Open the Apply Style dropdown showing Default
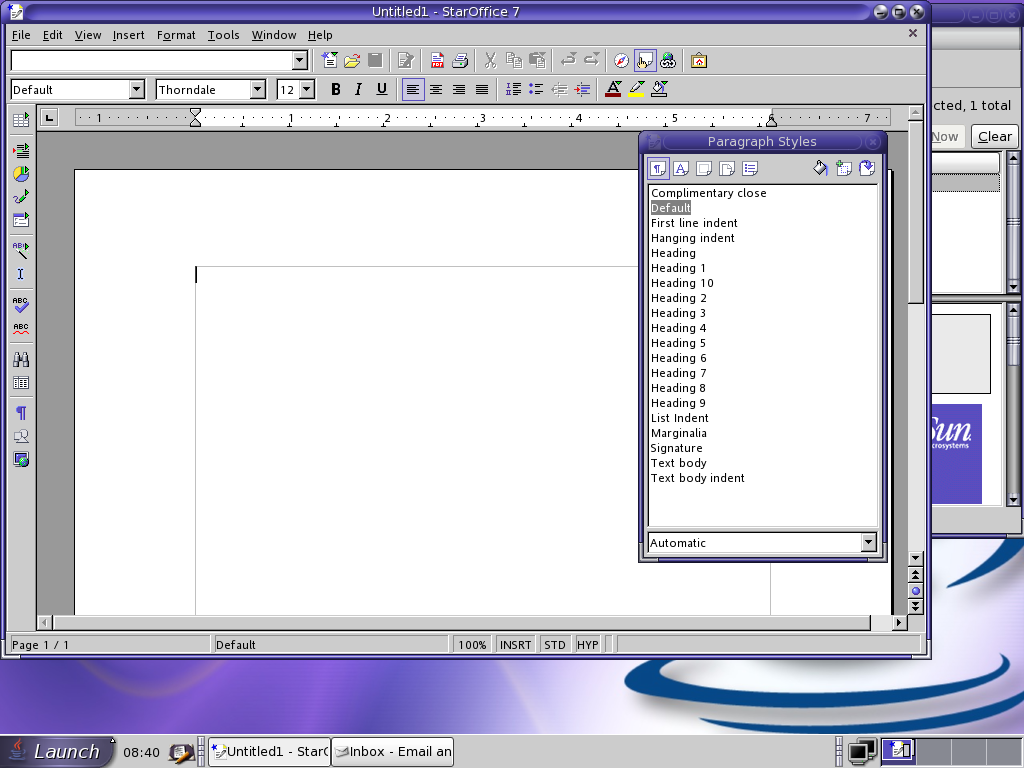This screenshot has height=768, width=1024. pyautogui.click(x=136, y=89)
